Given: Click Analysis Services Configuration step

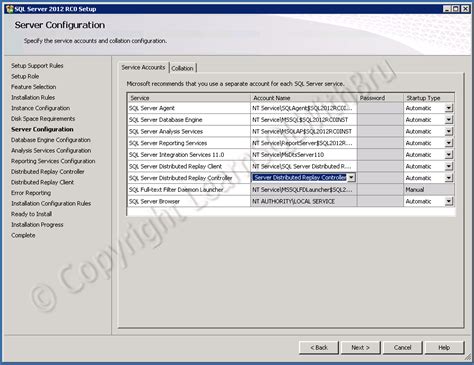Looking at the screenshot, I should click(51, 151).
